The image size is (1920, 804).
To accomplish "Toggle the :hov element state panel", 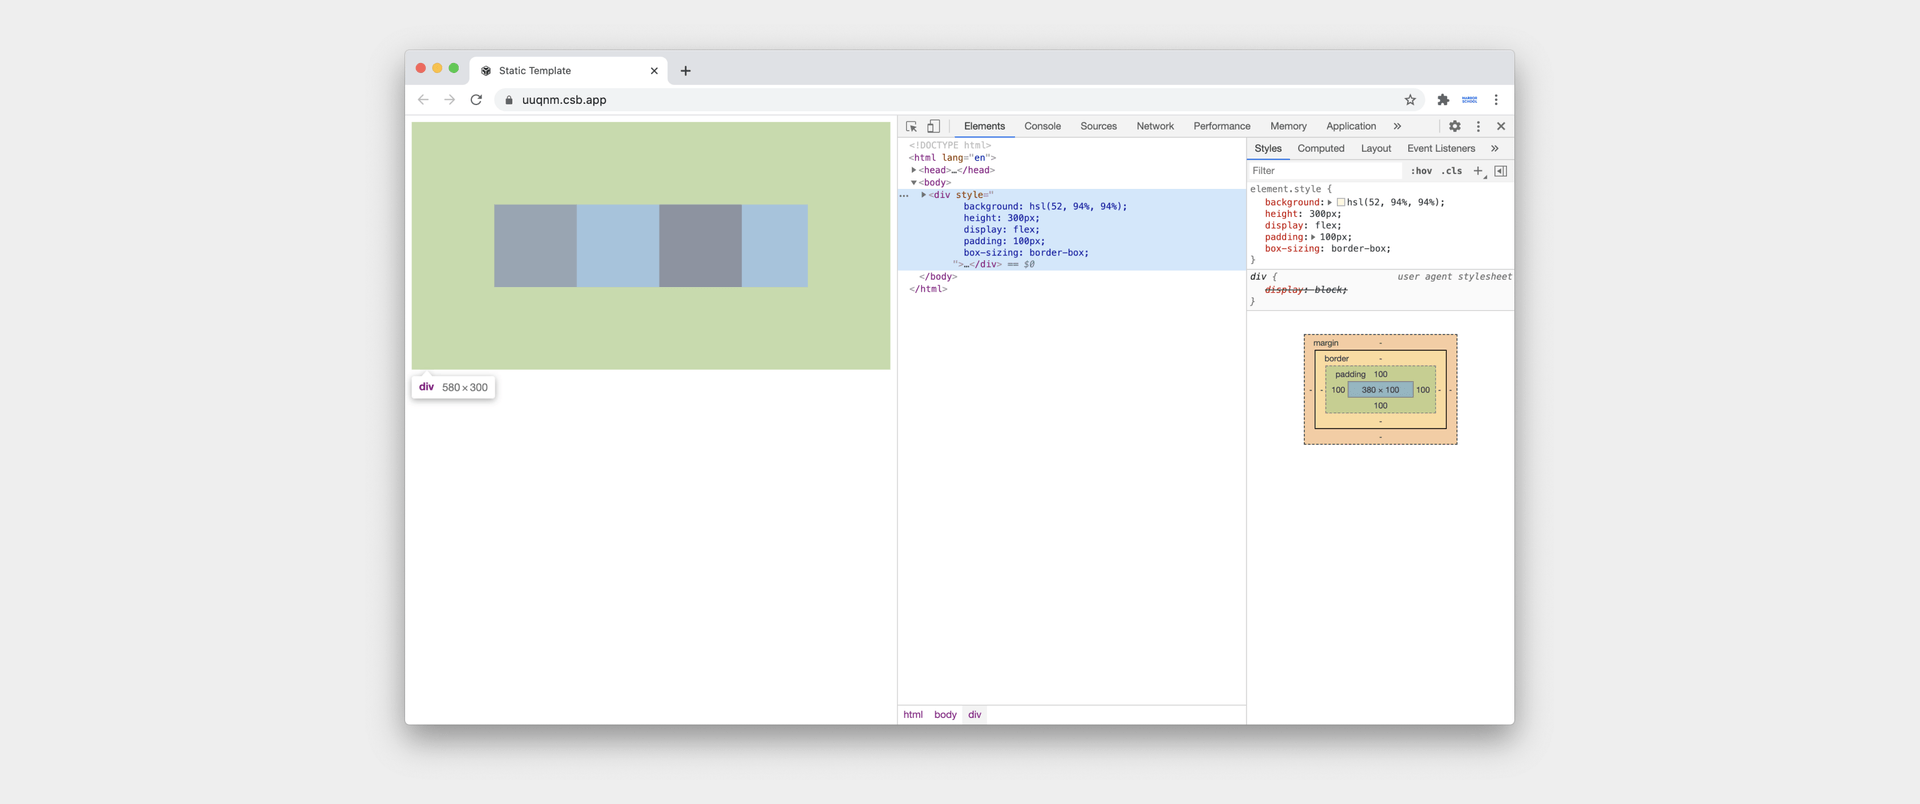I will click(x=1421, y=171).
